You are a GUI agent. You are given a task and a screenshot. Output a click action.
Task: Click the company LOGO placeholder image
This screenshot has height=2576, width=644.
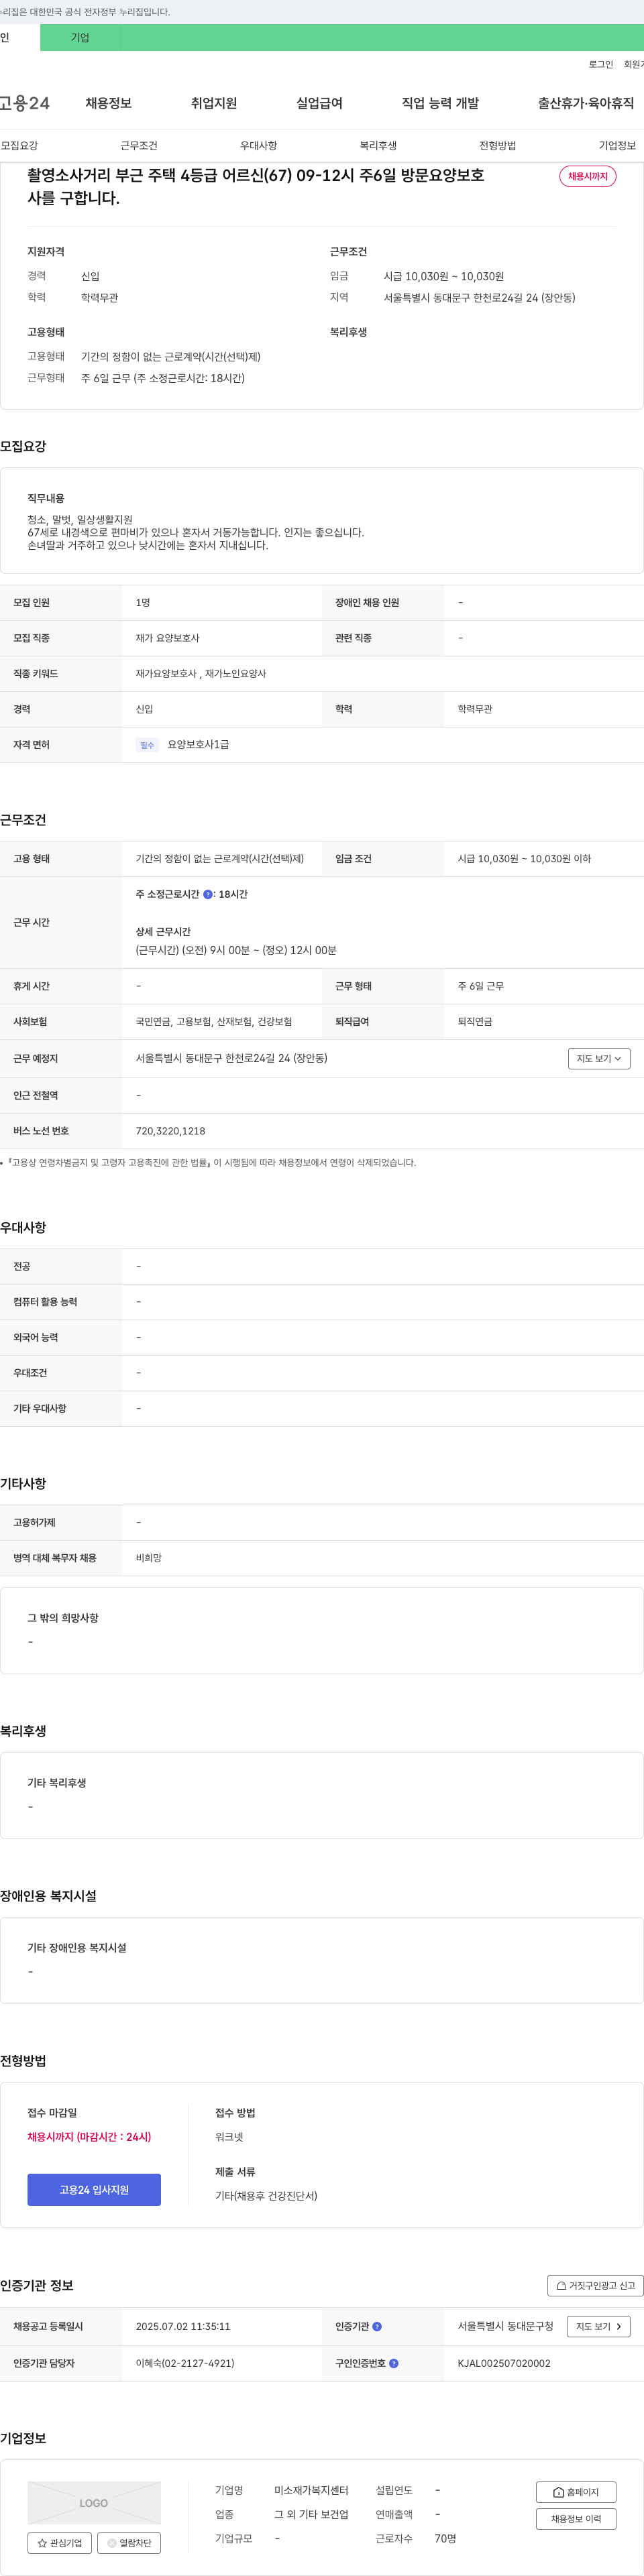pyautogui.click(x=94, y=2502)
